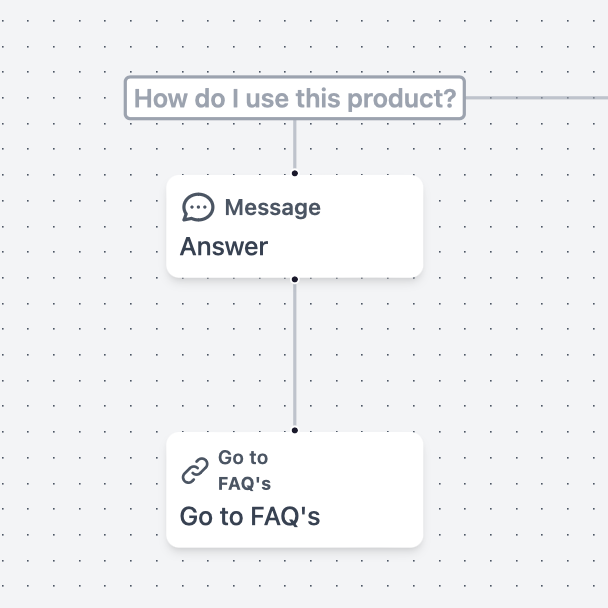Click the small "Go to FAQ's" type label
This screenshot has height=608, width=608.
click(244, 470)
